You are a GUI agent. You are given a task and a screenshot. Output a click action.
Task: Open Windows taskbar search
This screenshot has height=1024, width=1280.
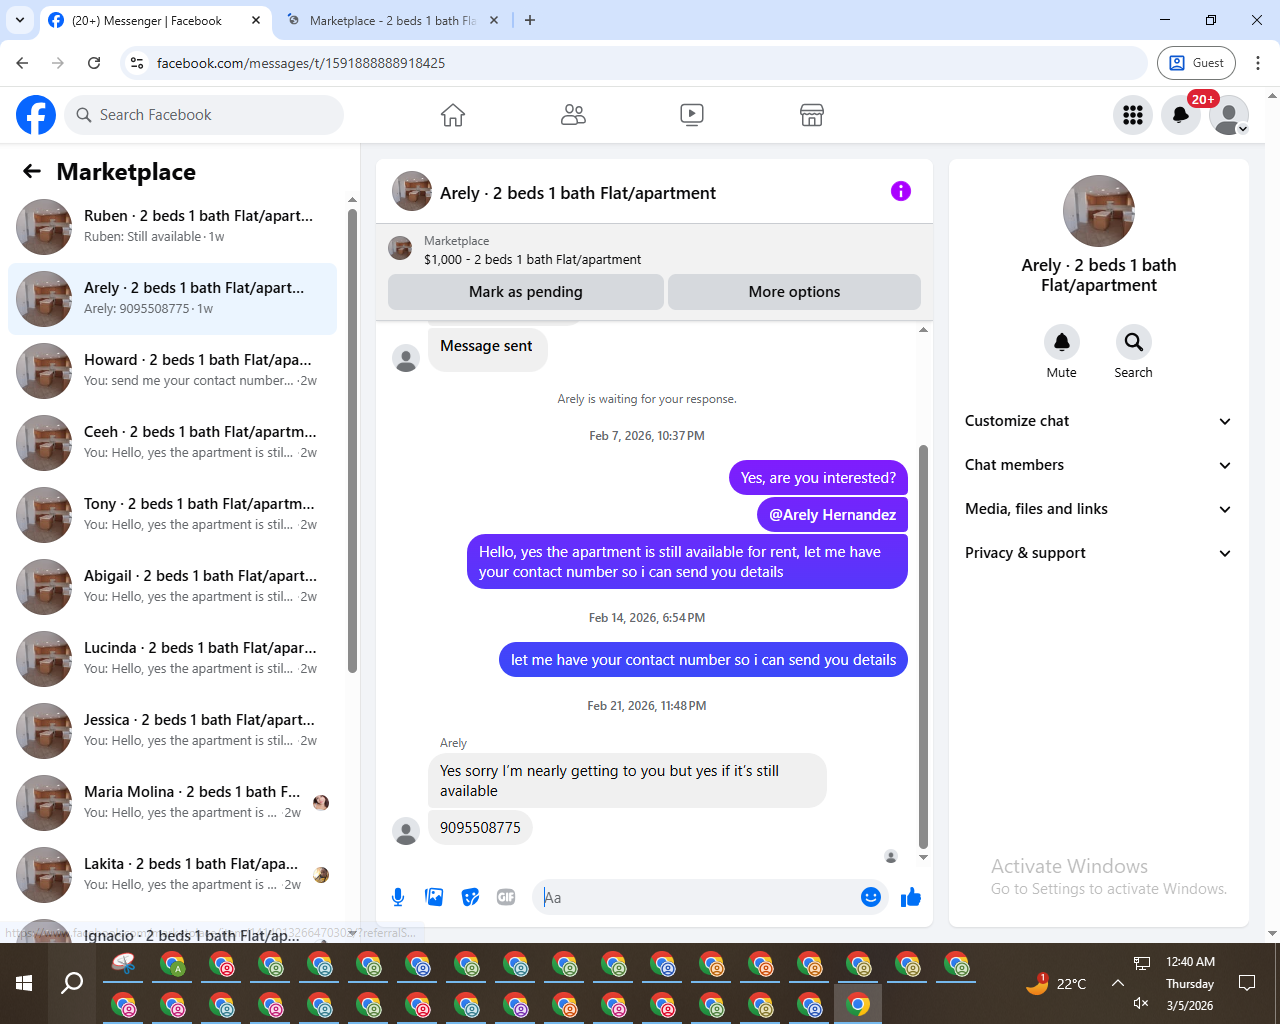(72, 983)
